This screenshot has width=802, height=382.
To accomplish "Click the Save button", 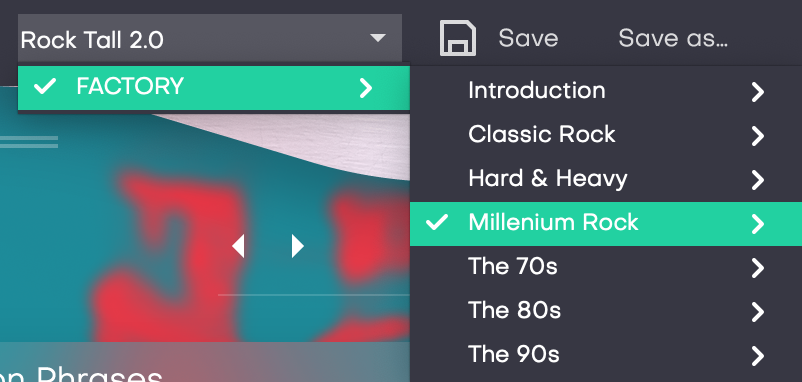I will [528, 38].
